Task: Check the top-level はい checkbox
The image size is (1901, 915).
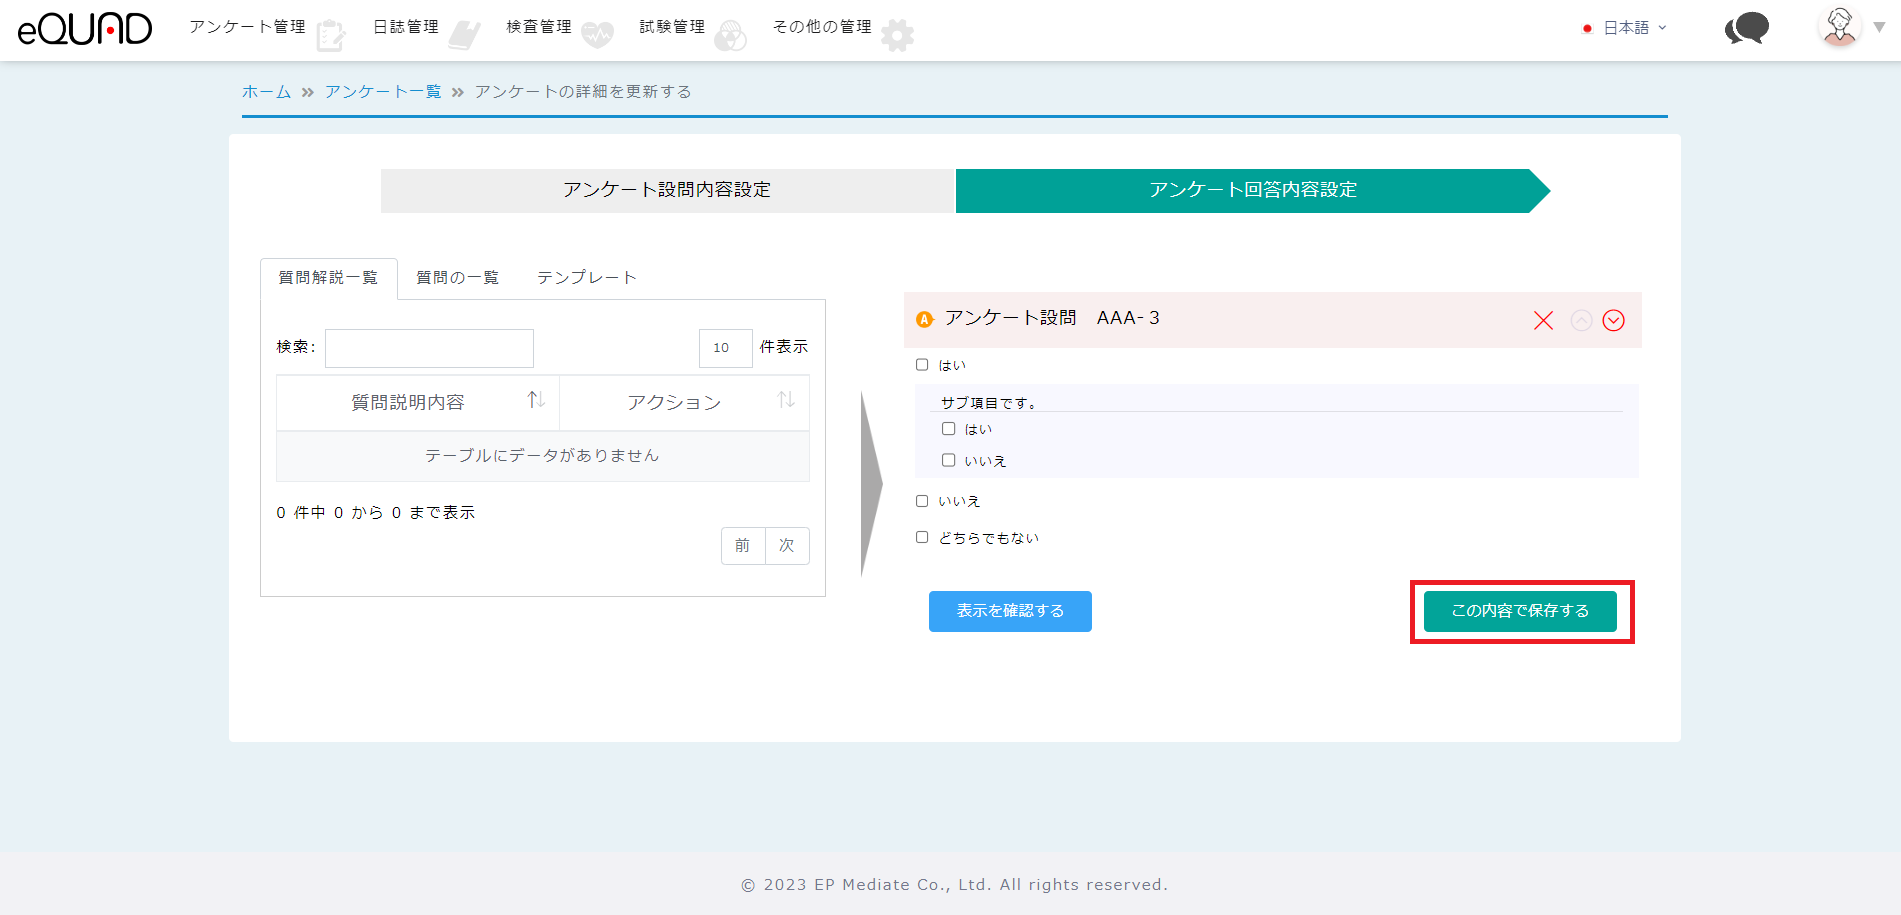Action: point(922,365)
